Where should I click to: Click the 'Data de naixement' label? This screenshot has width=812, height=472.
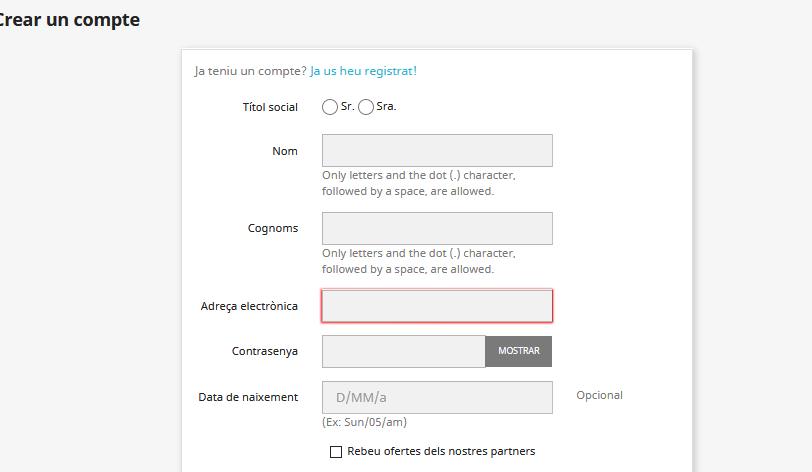(x=248, y=397)
